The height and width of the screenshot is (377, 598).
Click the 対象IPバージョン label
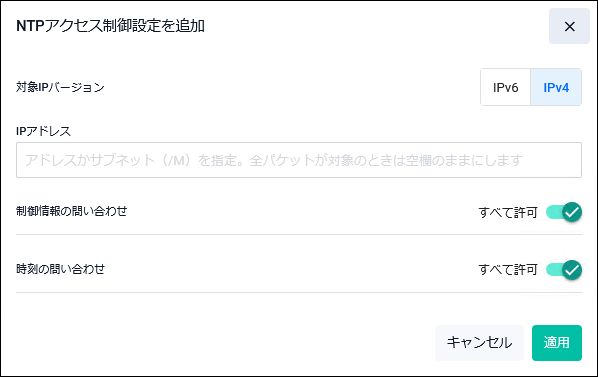click(x=60, y=87)
